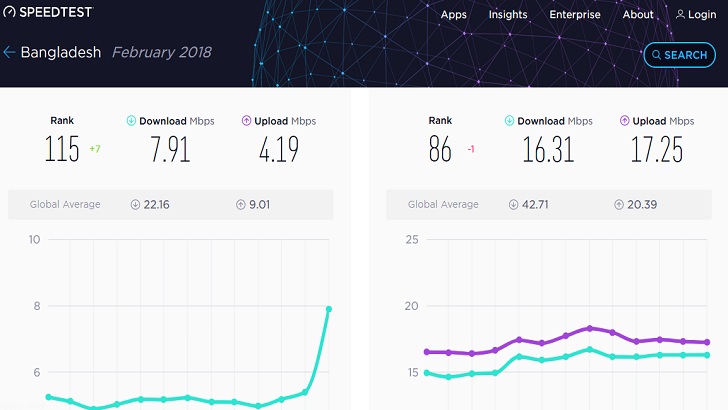Click the last purple data point on right chart

(707, 342)
